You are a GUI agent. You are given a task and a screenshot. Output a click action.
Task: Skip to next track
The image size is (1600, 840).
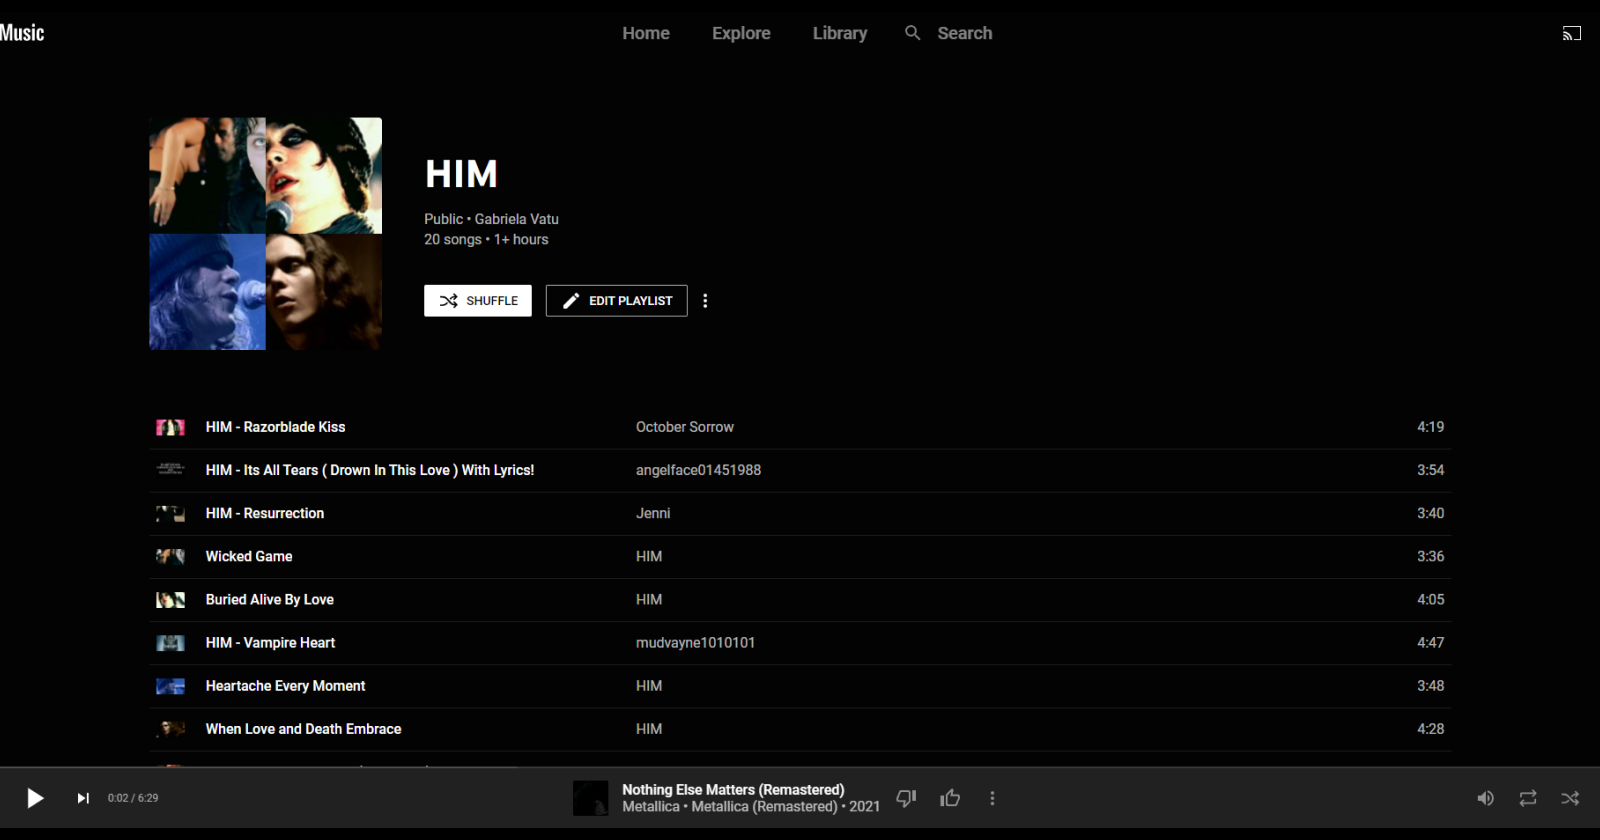pos(83,798)
